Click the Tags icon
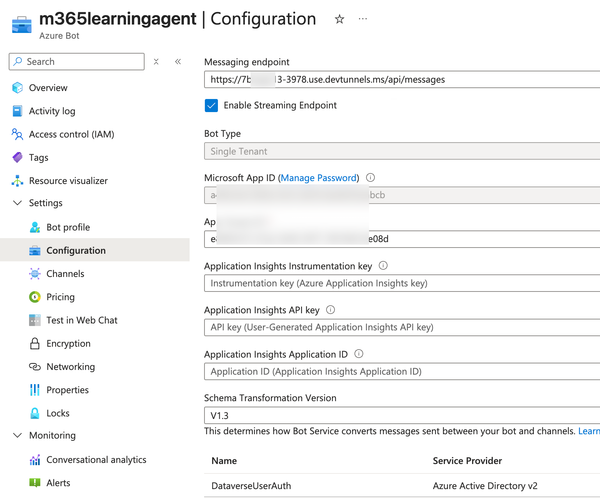Viewport: 600px width, 498px height. pos(17,157)
